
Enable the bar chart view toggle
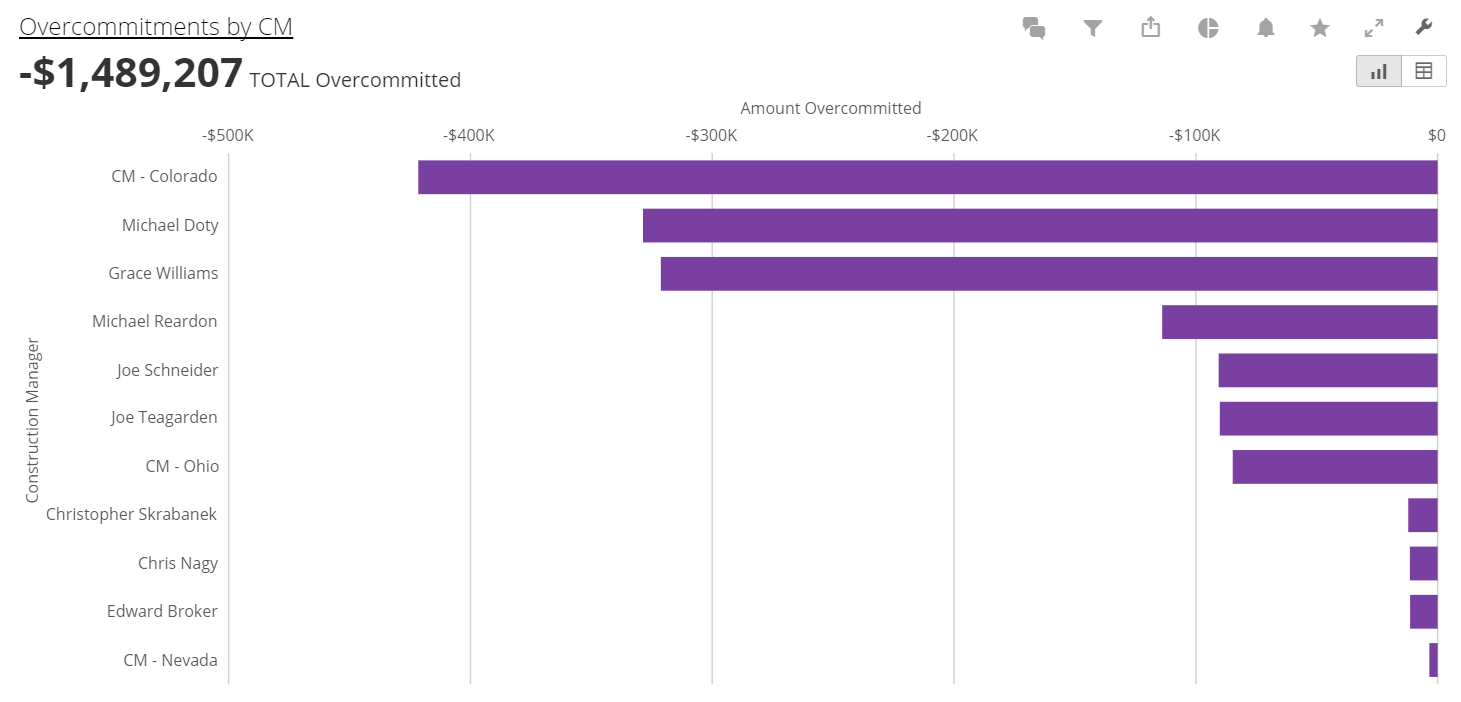click(1378, 71)
